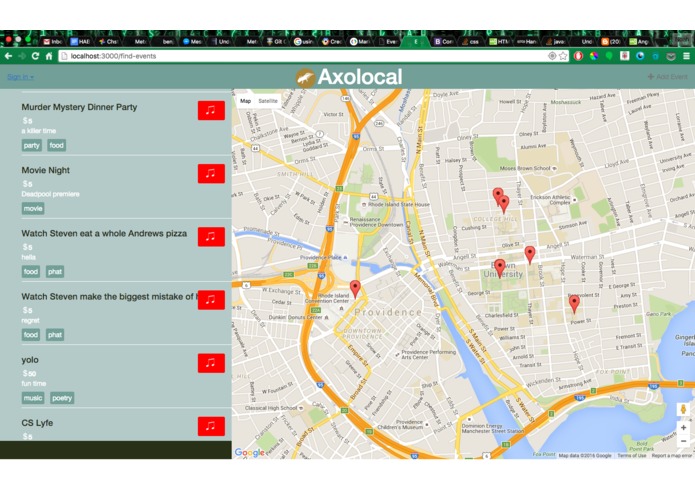The image size is (695, 494).
Task: Click the poetry tag under yolo
Action: [62, 398]
